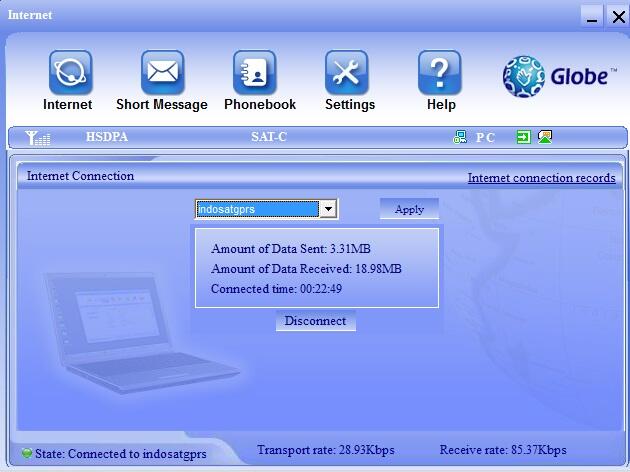Open Internet connection records link

click(x=541, y=178)
